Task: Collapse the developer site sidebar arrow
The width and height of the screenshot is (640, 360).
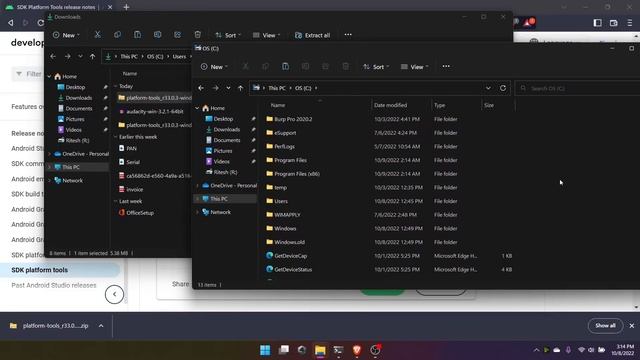Action: point(114,294)
